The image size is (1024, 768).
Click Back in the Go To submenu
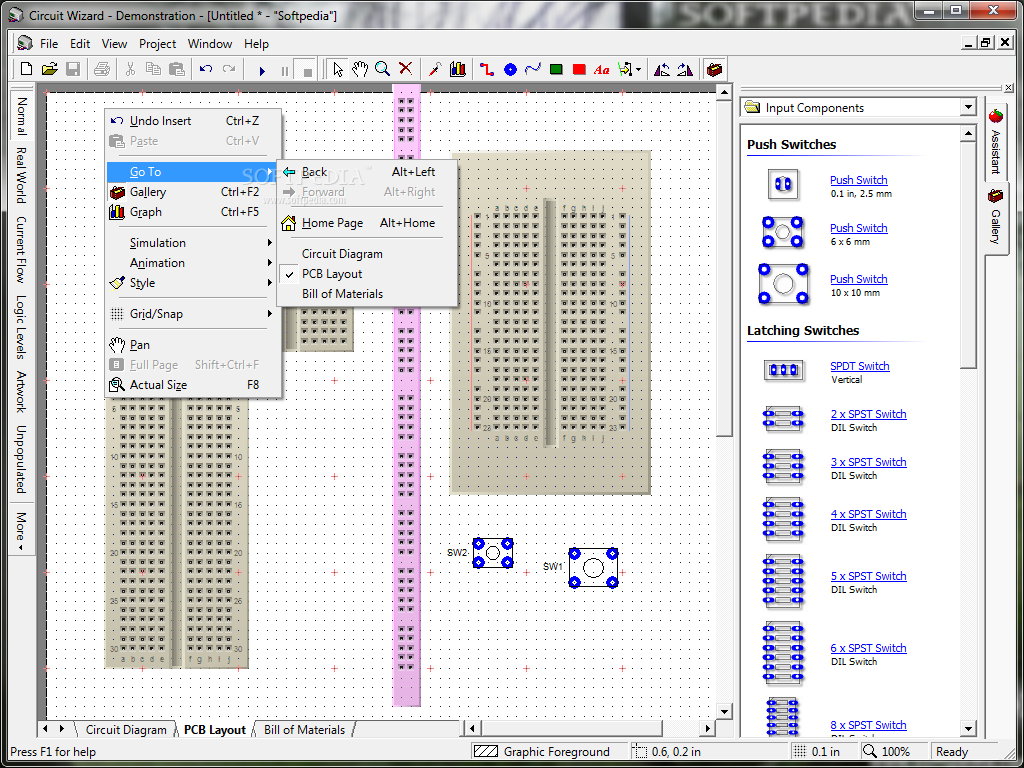click(367, 172)
